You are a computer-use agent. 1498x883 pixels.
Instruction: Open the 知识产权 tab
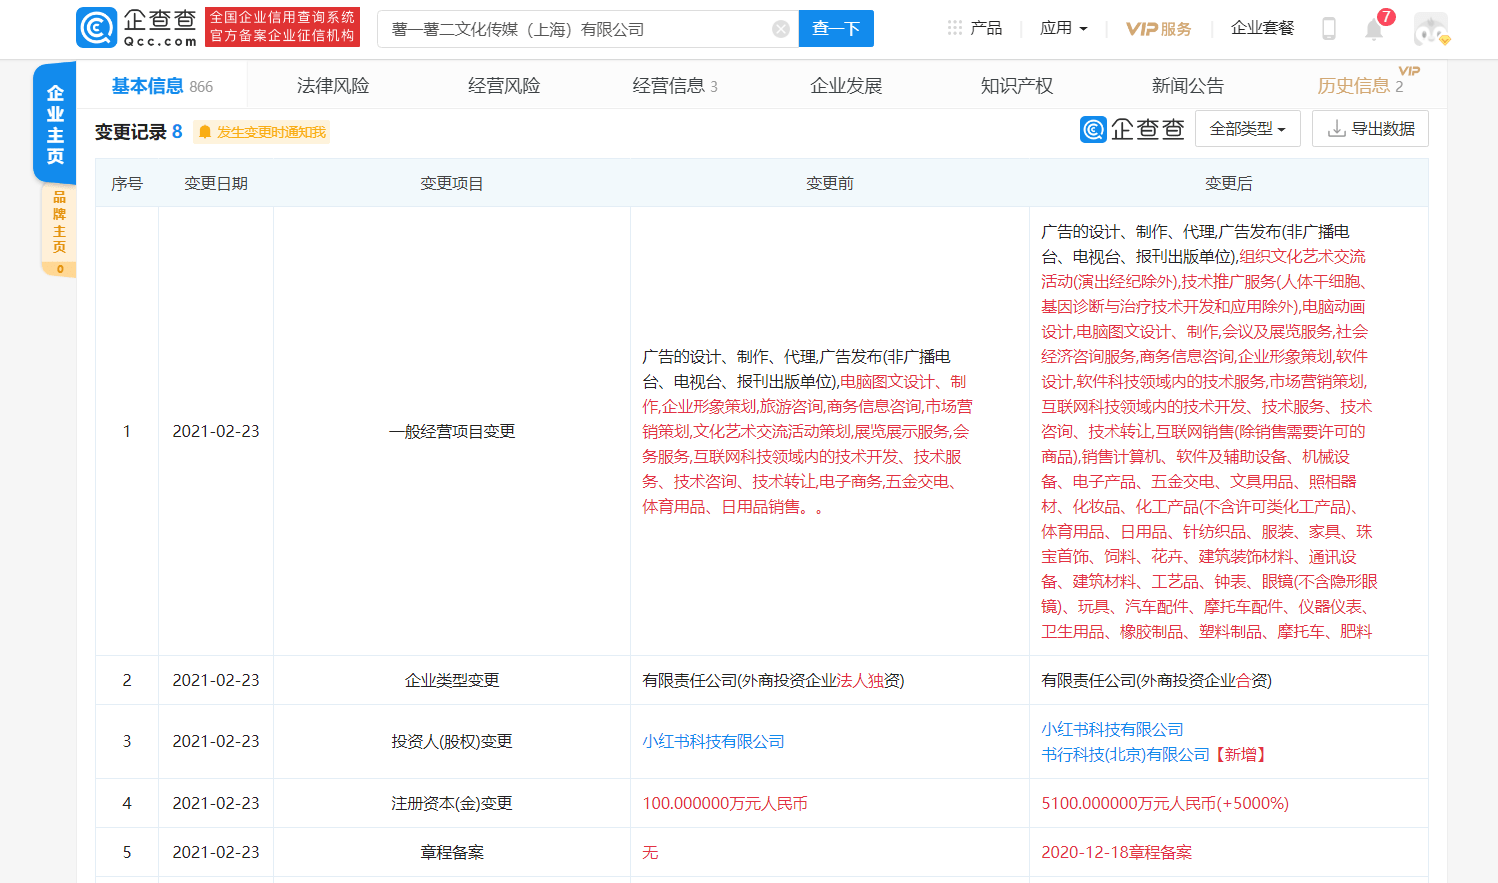tap(1017, 86)
